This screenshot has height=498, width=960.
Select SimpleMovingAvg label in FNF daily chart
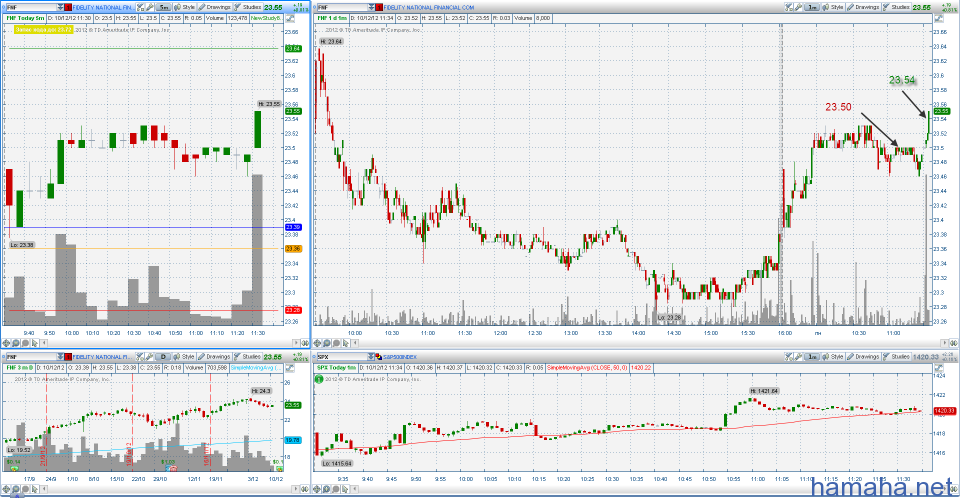coord(256,368)
